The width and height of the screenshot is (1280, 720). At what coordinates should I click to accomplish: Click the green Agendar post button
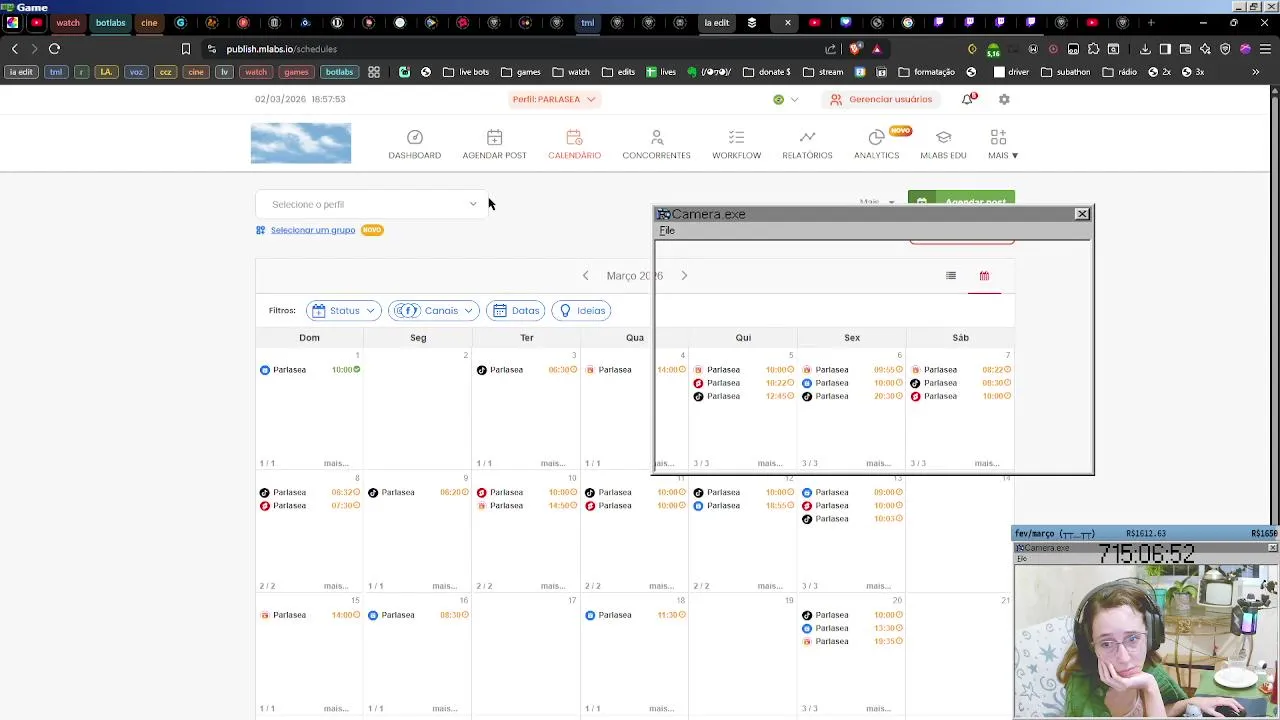click(x=961, y=200)
